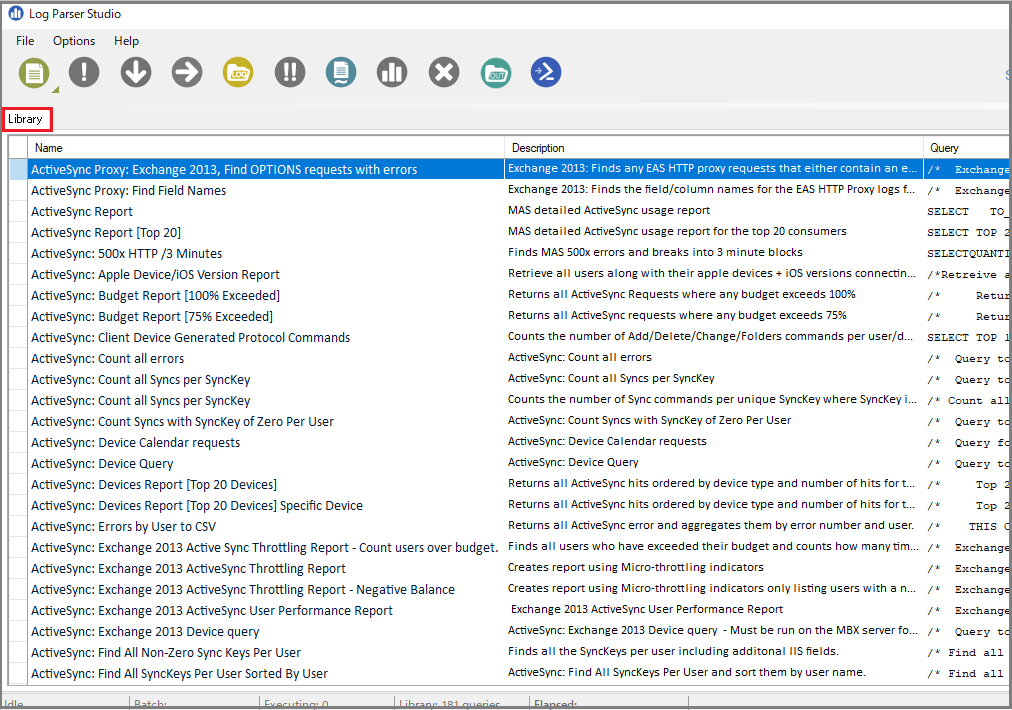Create a new query with the document icon
Screen dimensions: 1012x710
tap(34, 72)
